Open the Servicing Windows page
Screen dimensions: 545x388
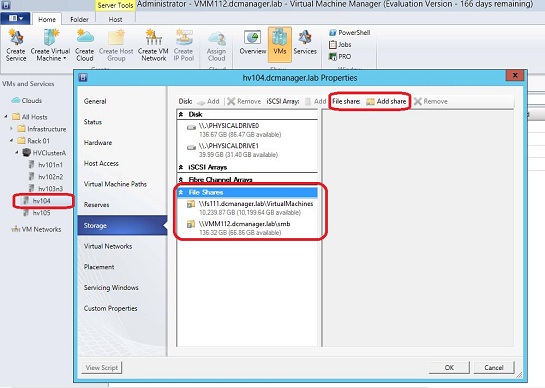pos(122,288)
